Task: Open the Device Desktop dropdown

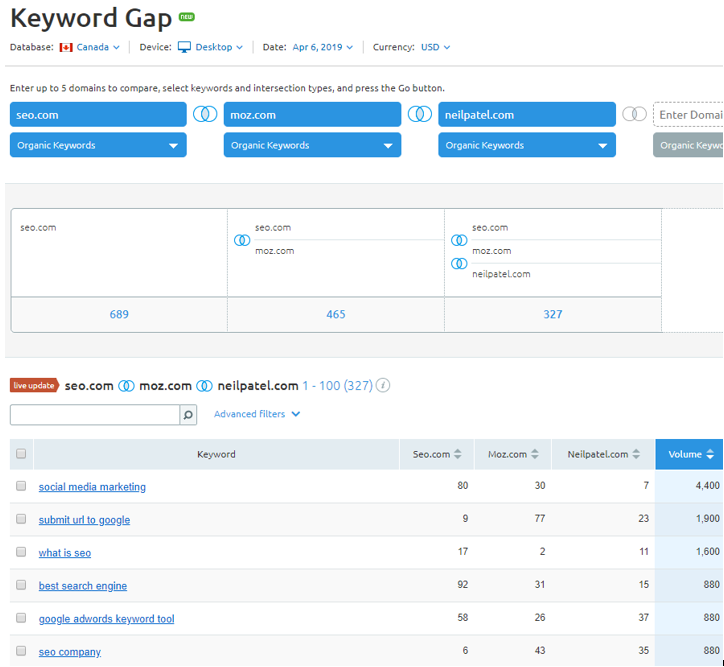Action: 219,47
